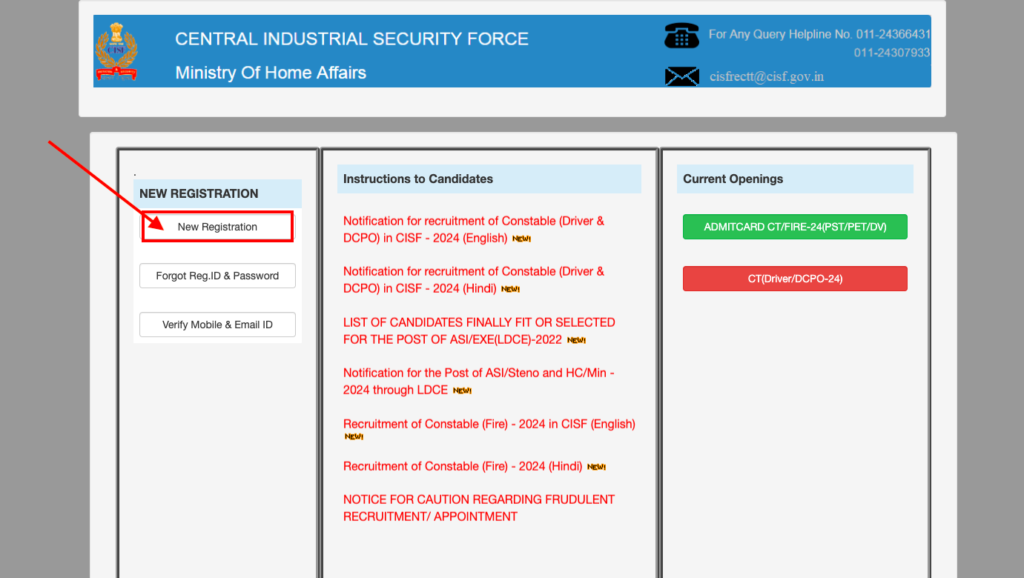Click NEW badge beside Constable Fire Hindi link
Viewport: 1024px width, 578px height.
[x=596, y=467]
